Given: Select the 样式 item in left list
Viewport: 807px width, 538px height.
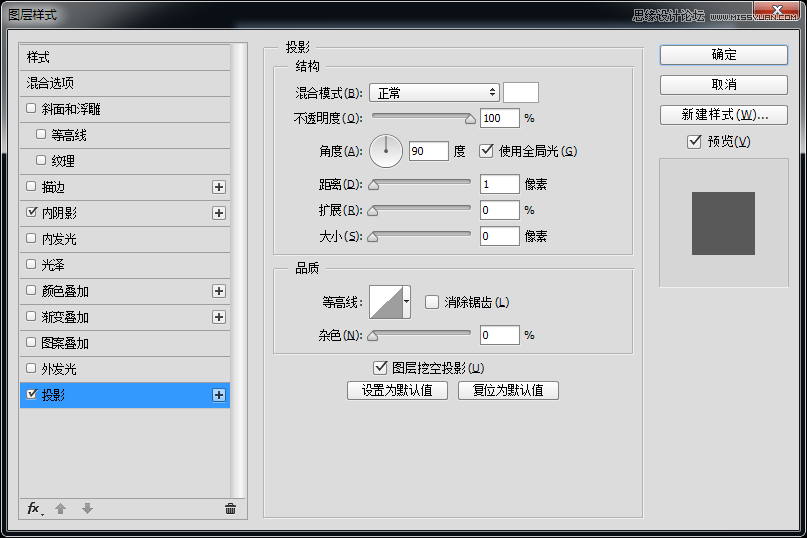Looking at the screenshot, I should 125,57.
